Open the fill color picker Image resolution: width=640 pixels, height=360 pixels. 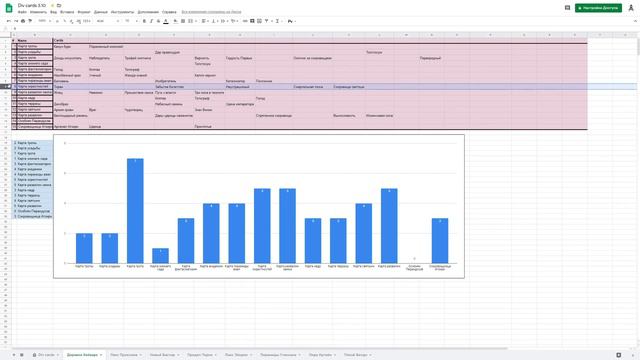176,21
